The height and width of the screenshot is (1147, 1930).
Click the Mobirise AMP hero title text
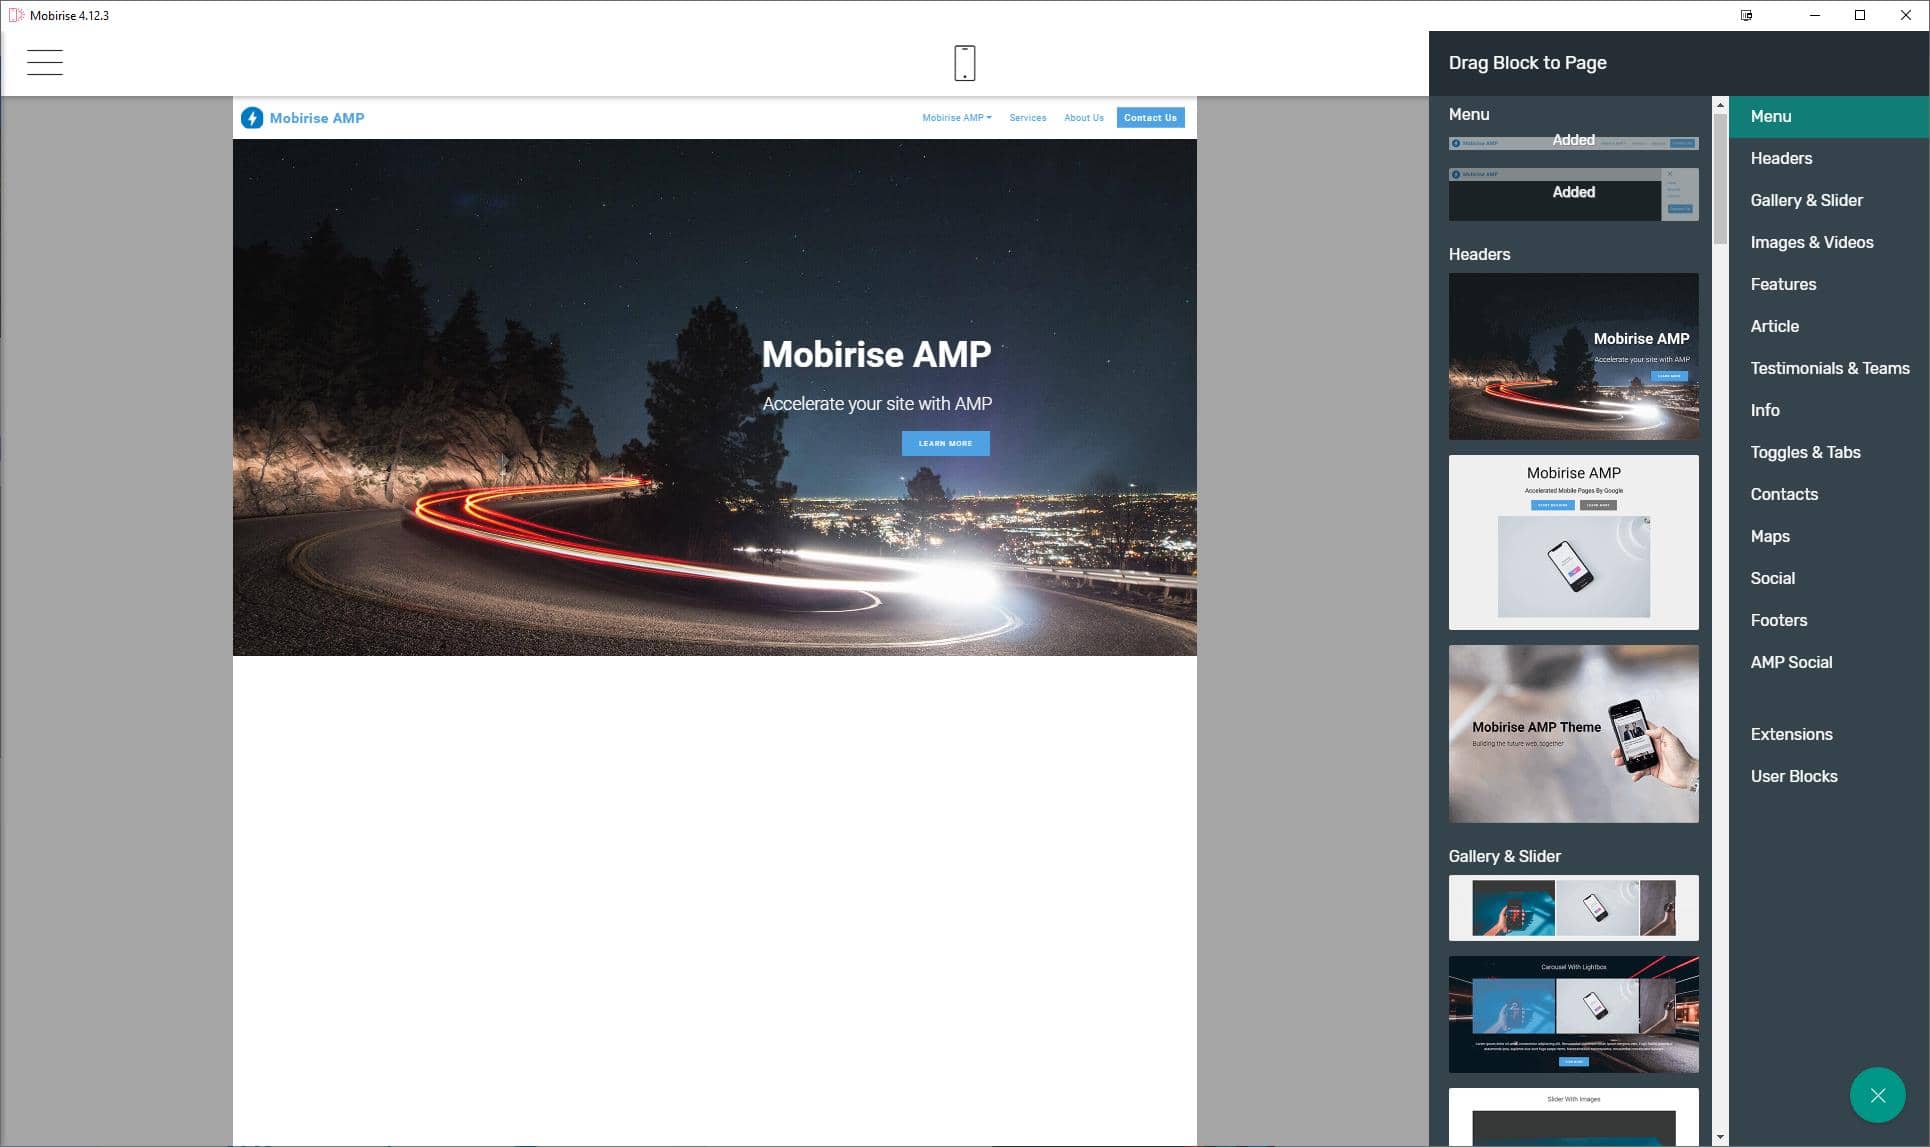876,354
